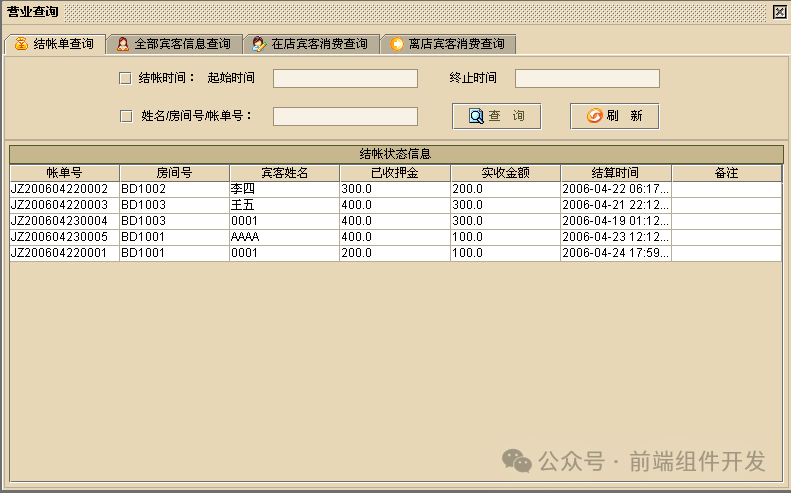Close the 营业查询 window

(780, 11)
